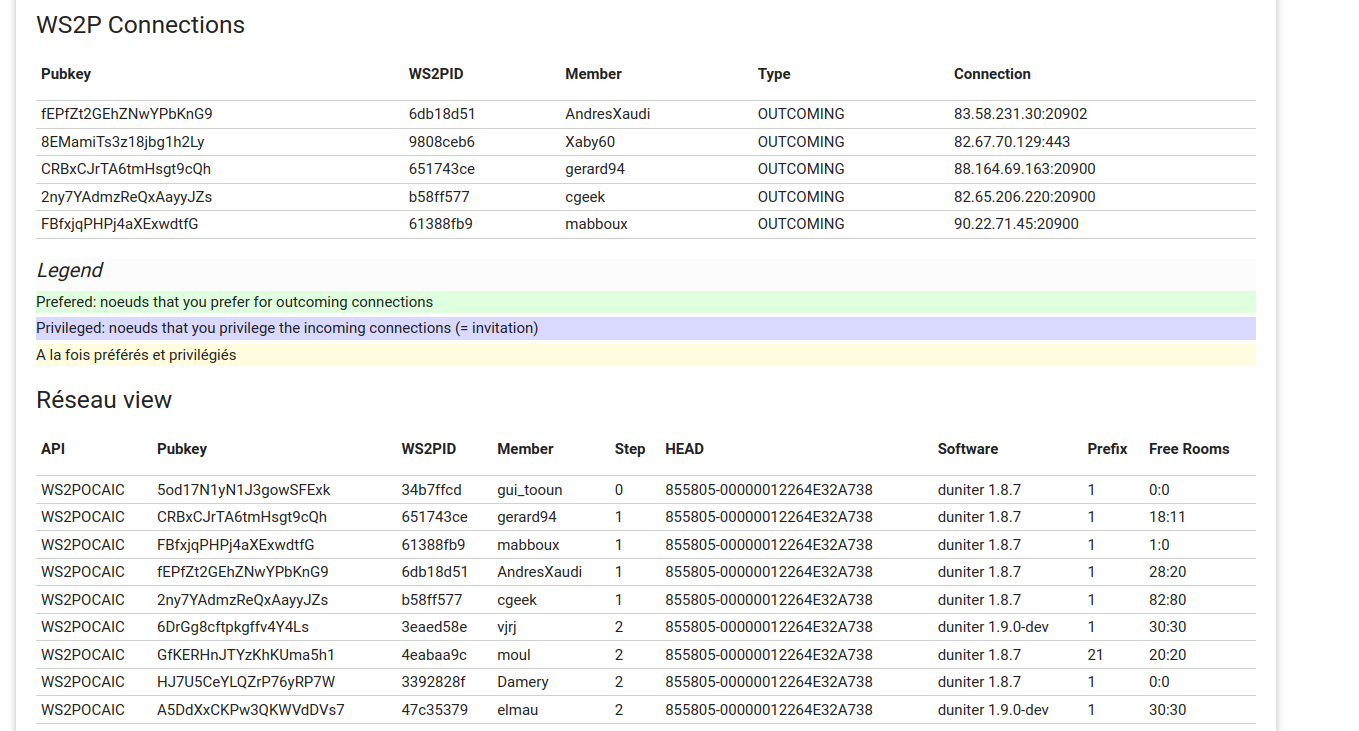Click member elmau
The width and height of the screenshot is (1359, 731).
coord(517,710)
